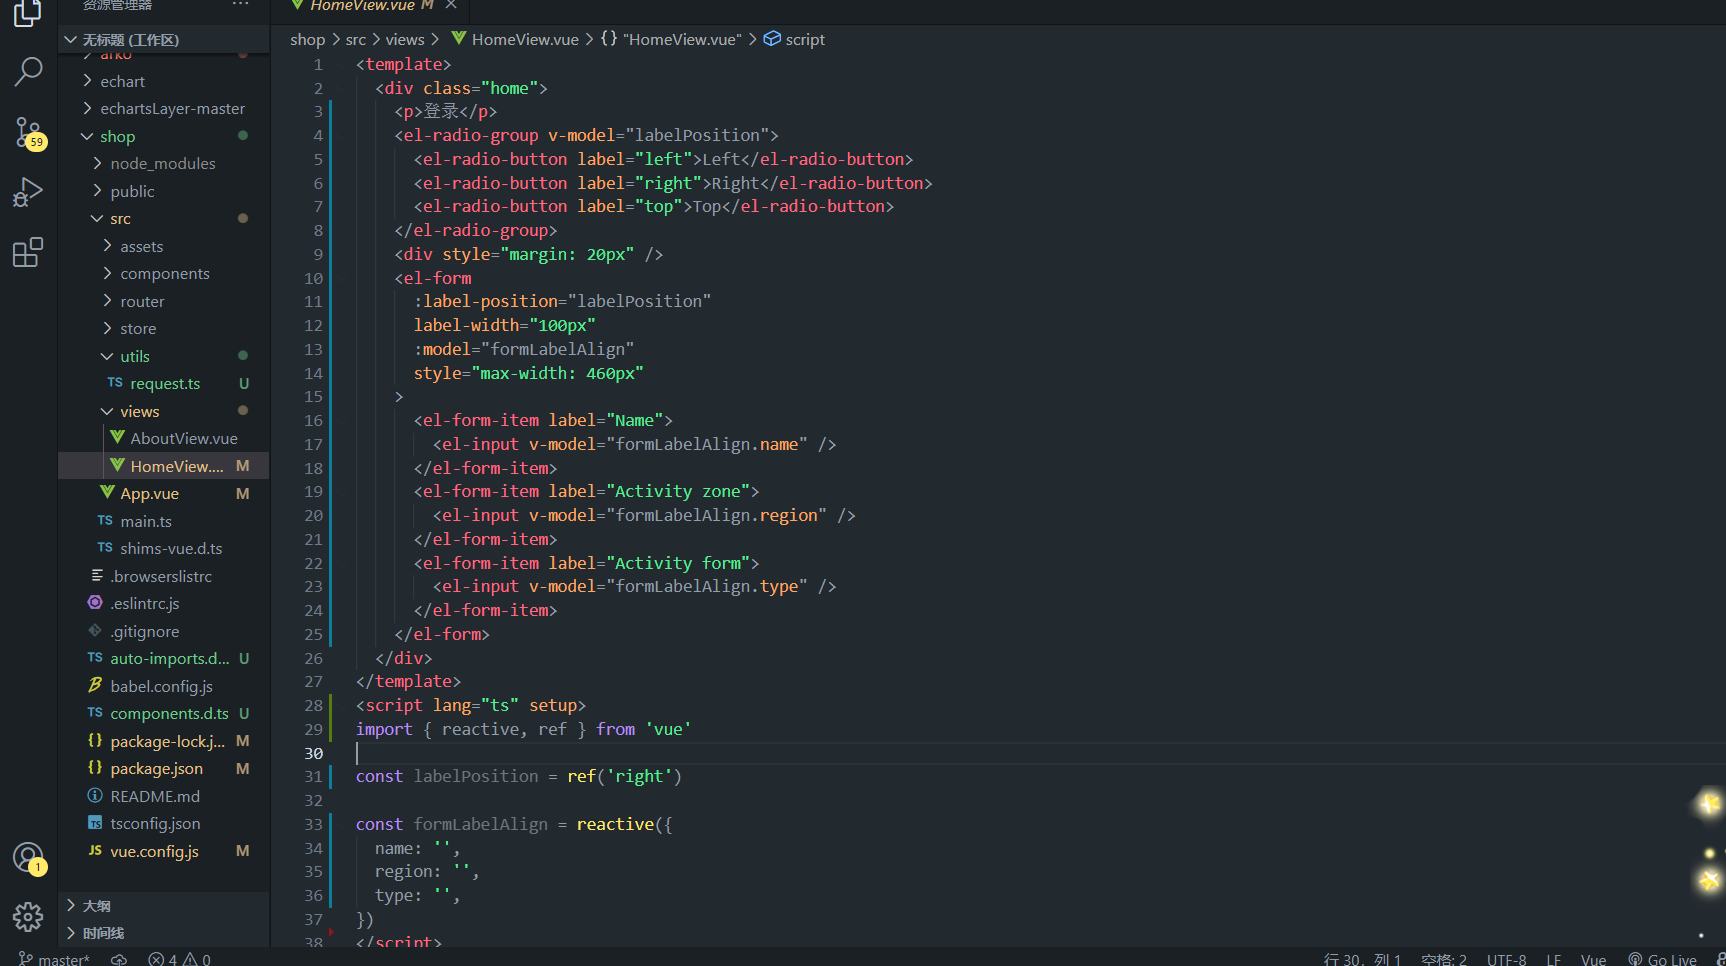Expand the echart folder
This screenshot has height=966, width=1726.
(x=165, y=81)
